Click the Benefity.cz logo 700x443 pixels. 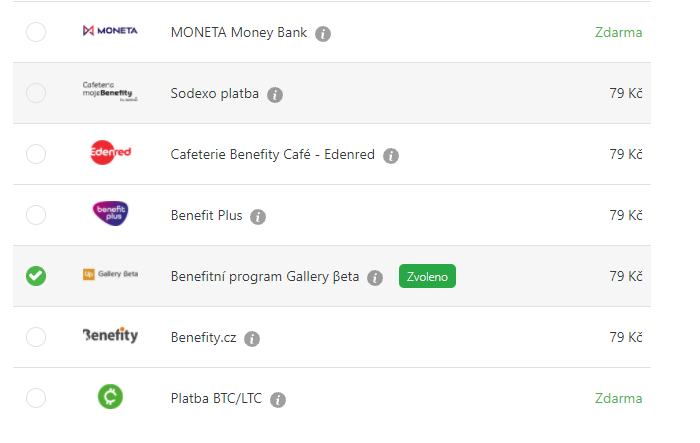click(x=110, y=337)
